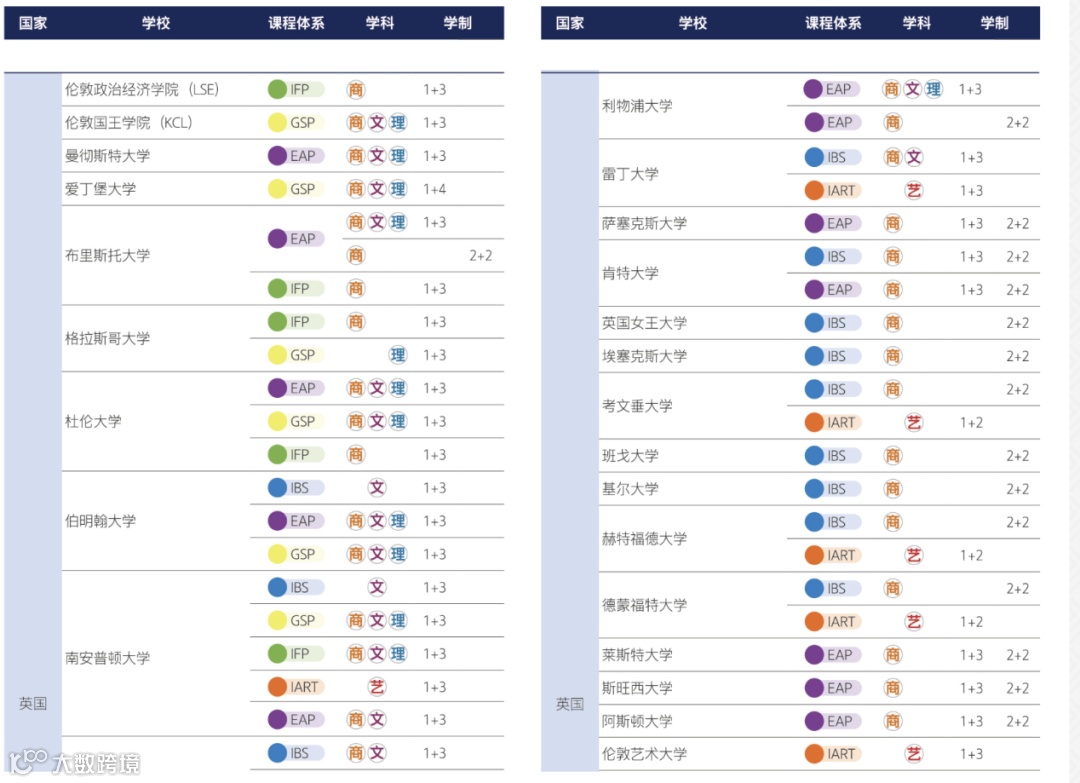This screenshot has height=783, width=1080.
Task: Select the IBS badge for 埃塞克斯大学
Action: [x=832, y=356]
